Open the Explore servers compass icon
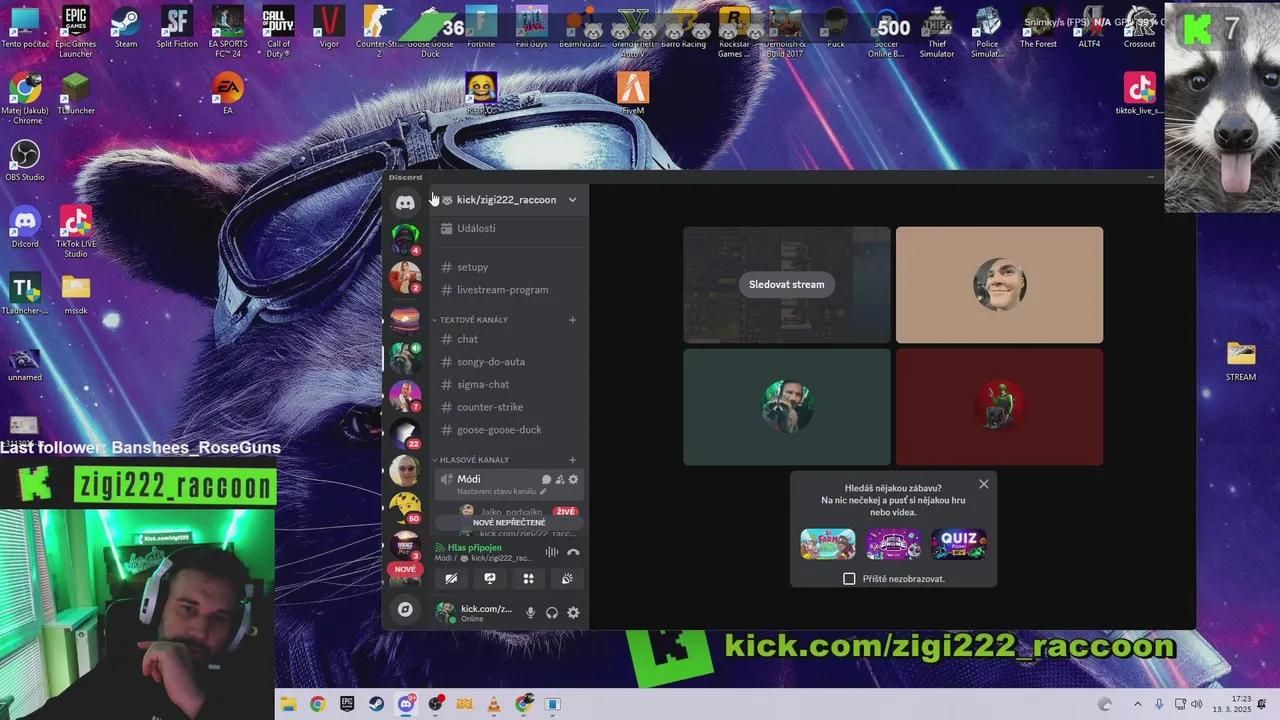Viewport: 1280px width, 720px height. [x=405, y=609]
